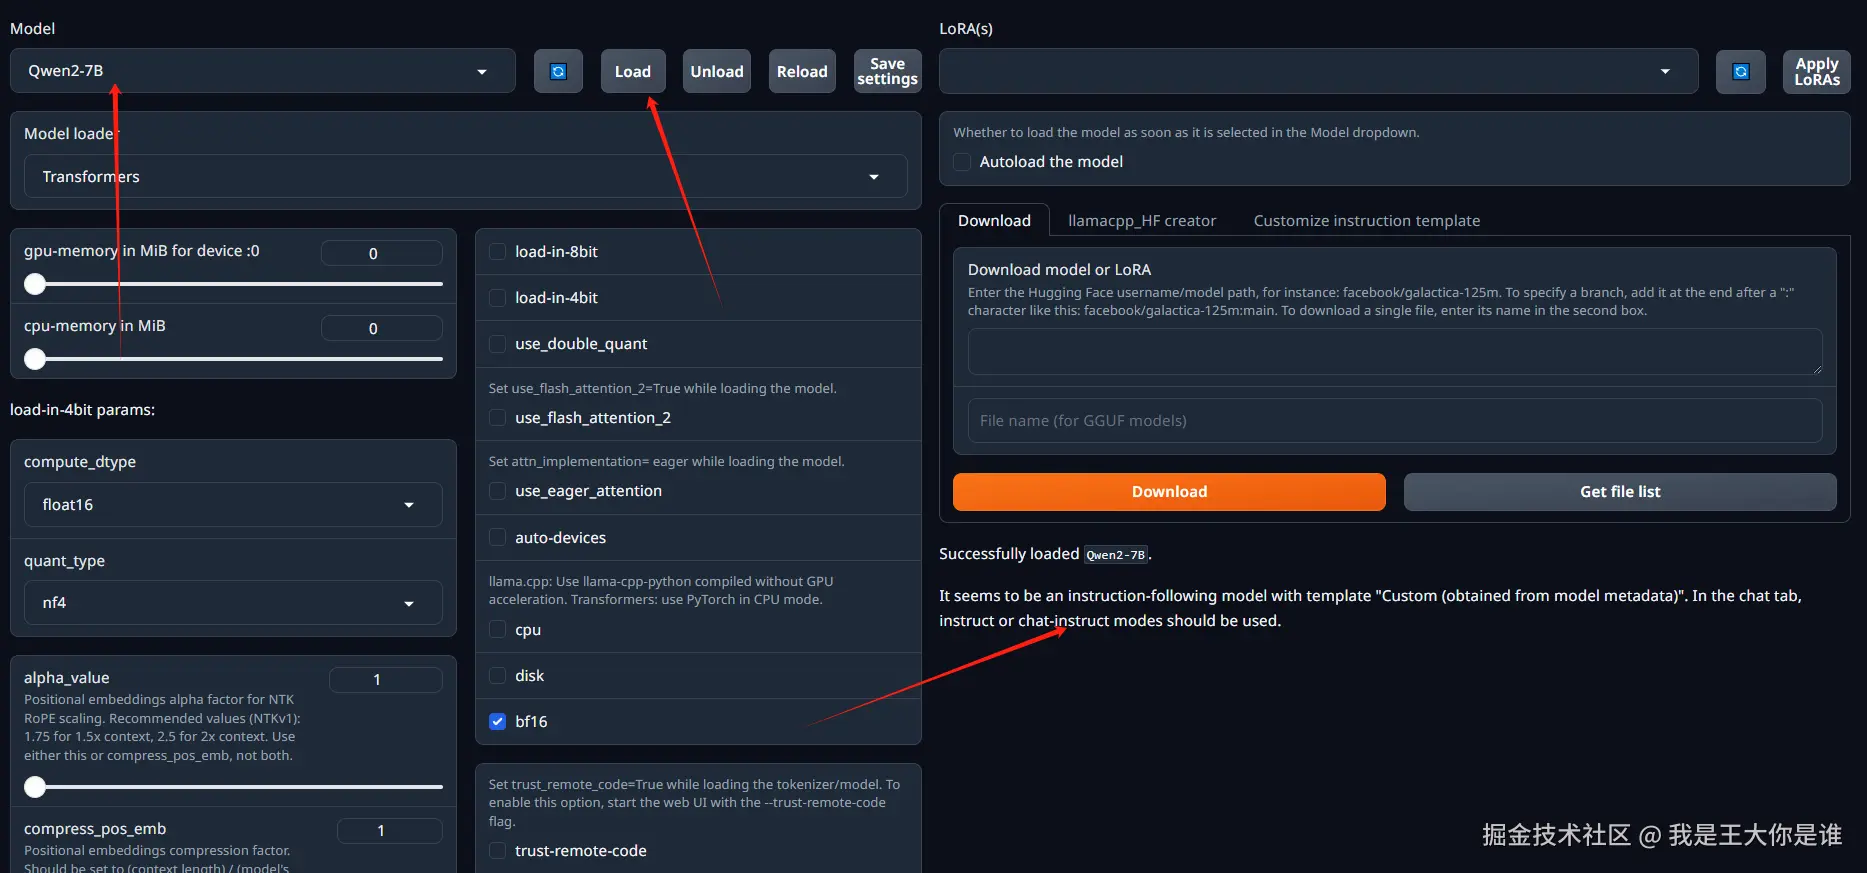Adjust the cpu-memory slider handle

35,359
